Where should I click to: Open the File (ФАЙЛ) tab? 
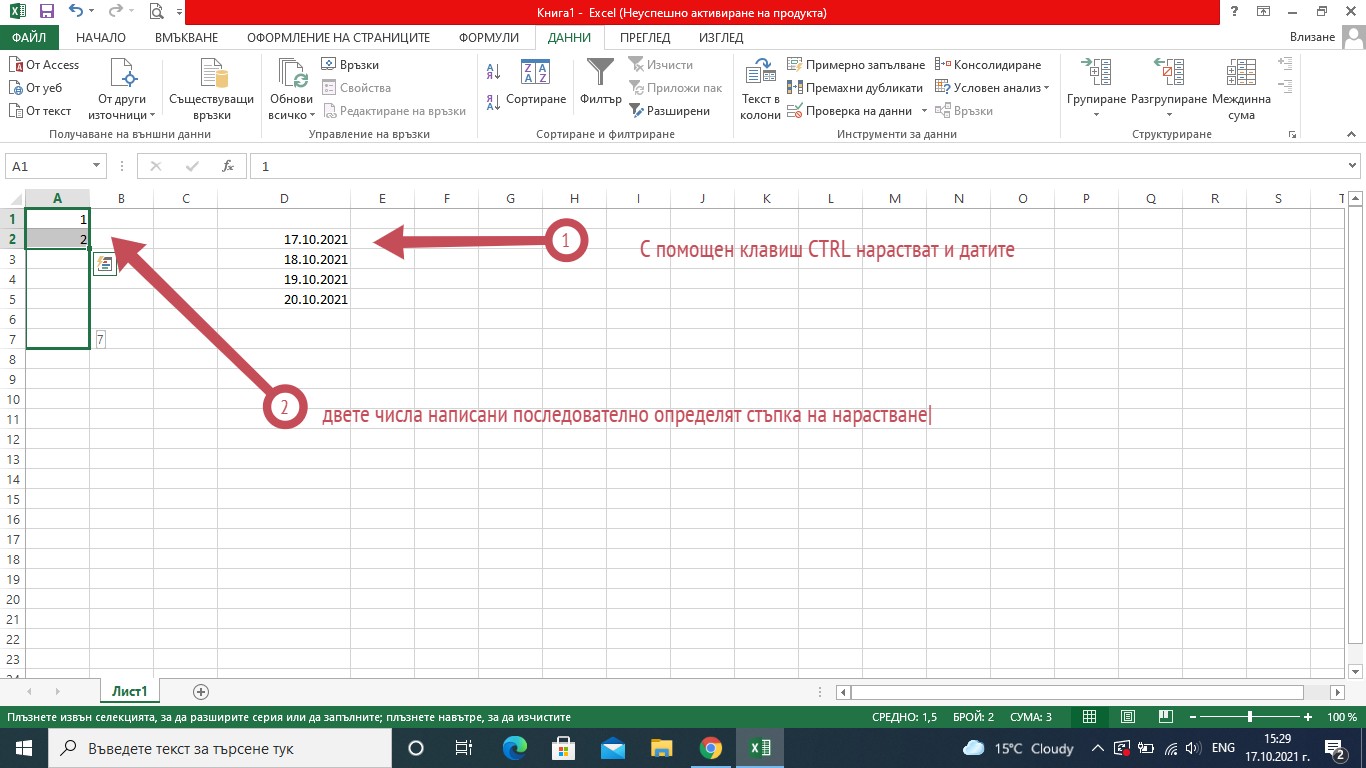29,37
